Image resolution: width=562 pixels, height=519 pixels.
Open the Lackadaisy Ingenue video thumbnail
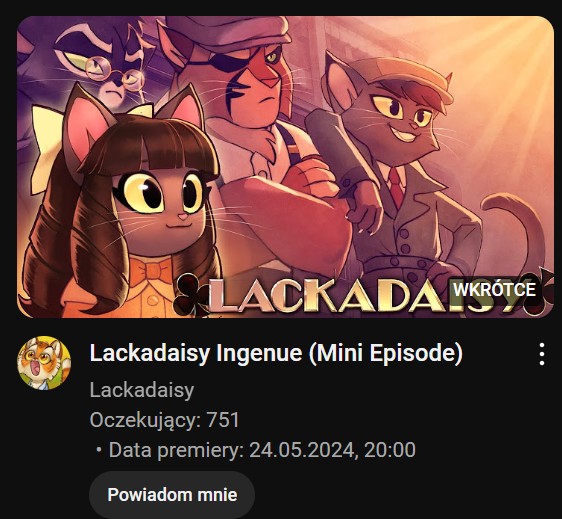285,167
